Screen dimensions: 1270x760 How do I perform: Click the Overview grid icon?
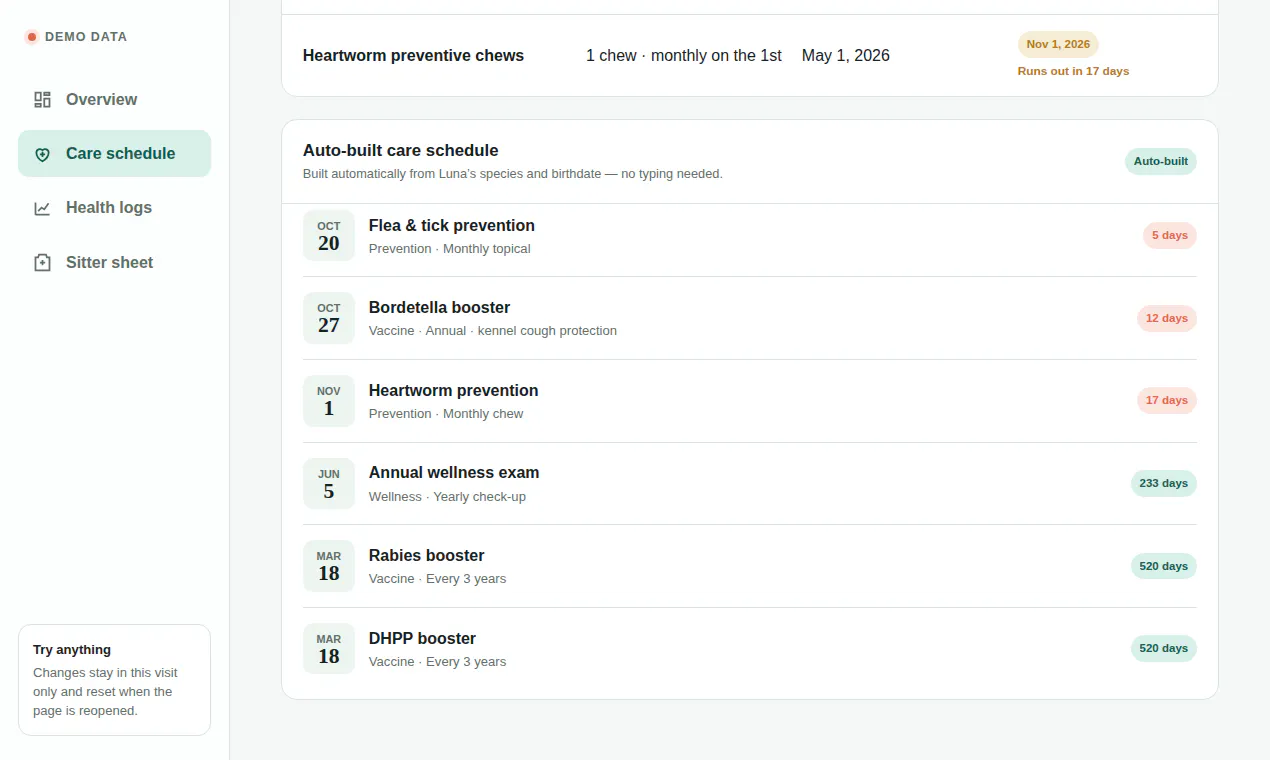[x=42, y=100]
